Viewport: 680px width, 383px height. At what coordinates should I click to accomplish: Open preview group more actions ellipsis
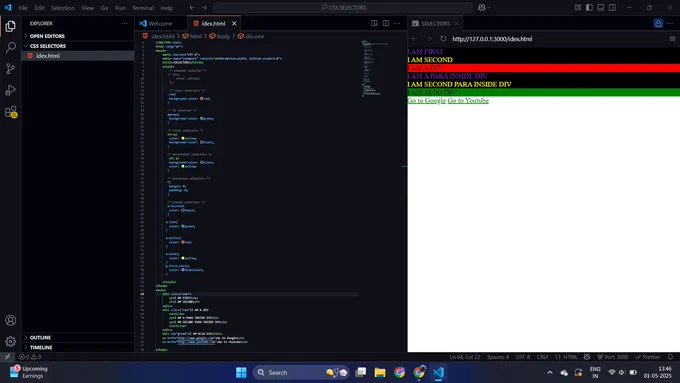[670, 23]
